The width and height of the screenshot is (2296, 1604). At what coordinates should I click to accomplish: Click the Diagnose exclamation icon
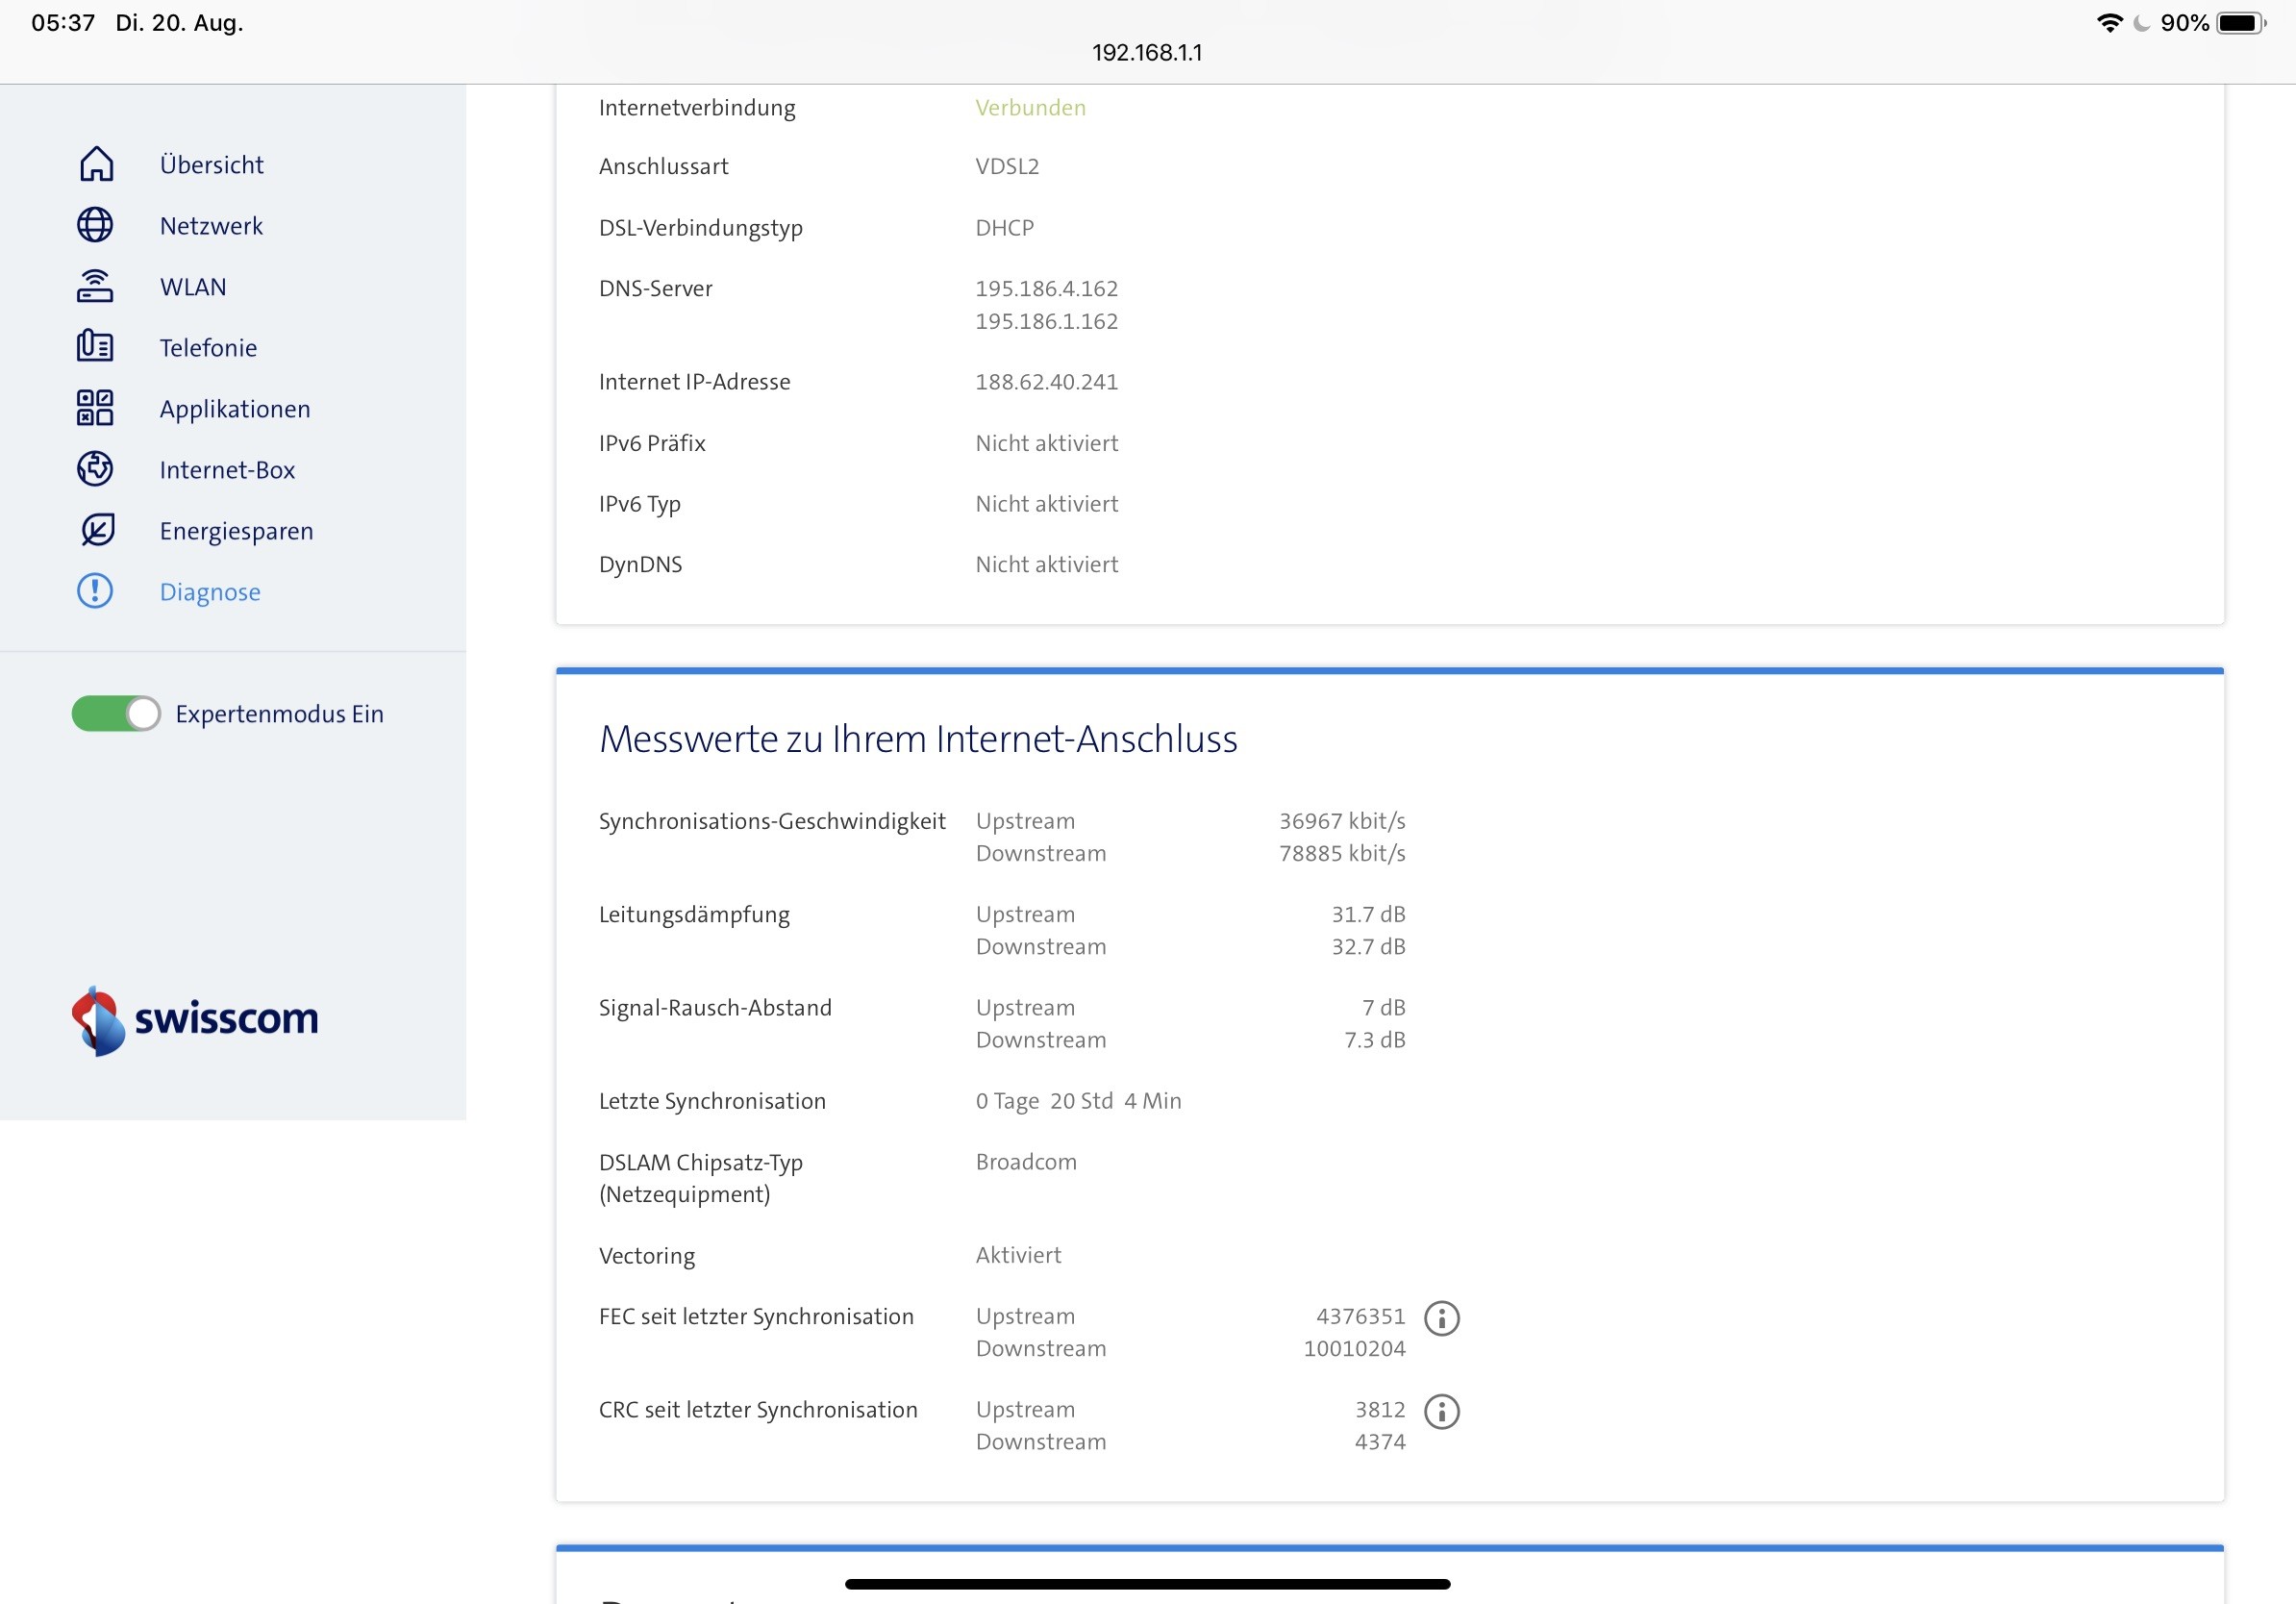(x=95, y=591)
